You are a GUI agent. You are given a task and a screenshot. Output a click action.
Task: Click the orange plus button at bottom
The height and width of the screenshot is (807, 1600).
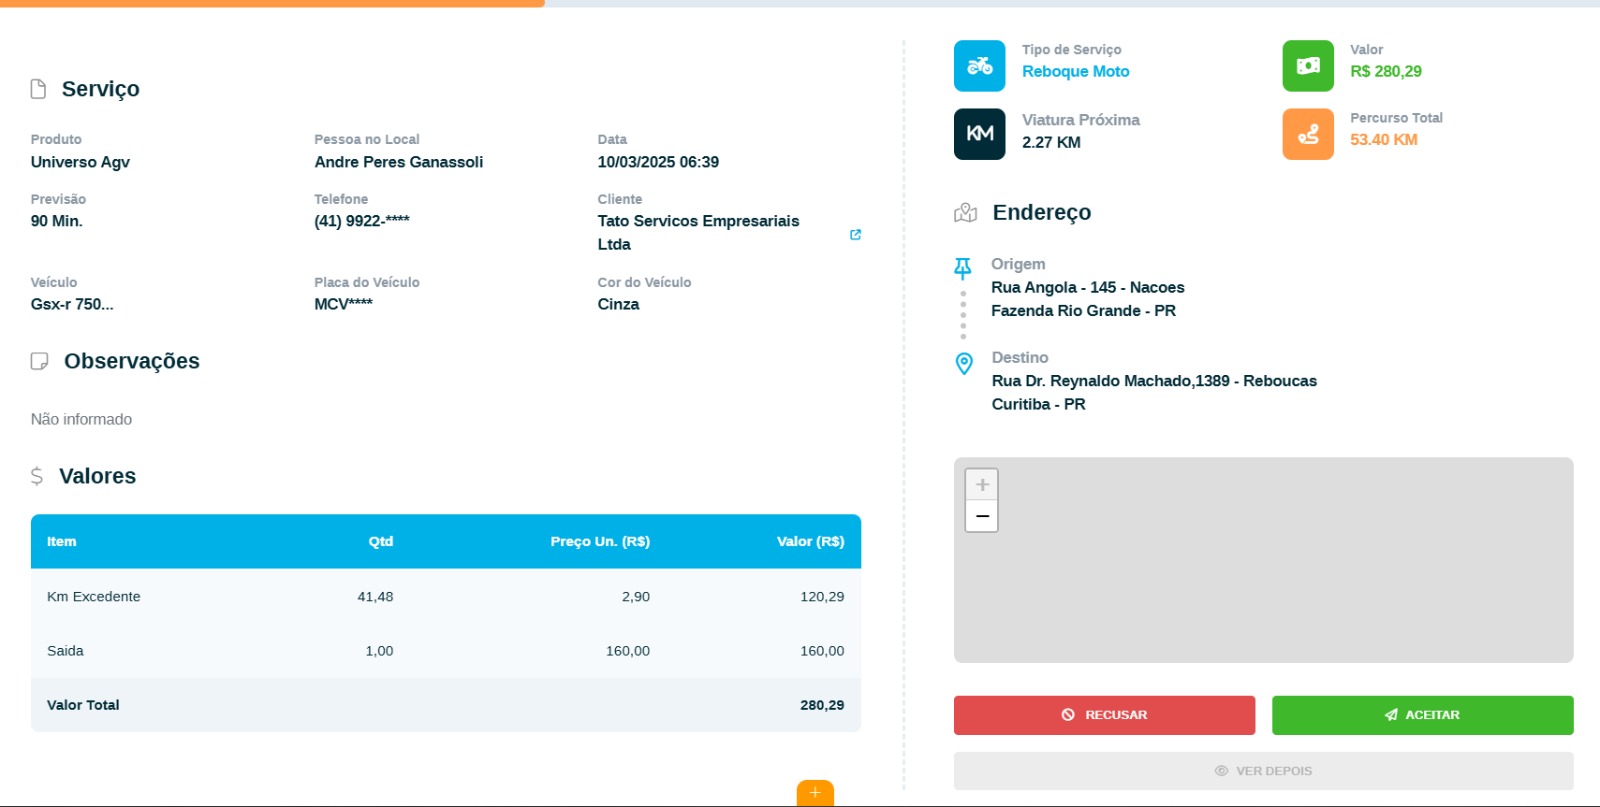pos(815,793)
